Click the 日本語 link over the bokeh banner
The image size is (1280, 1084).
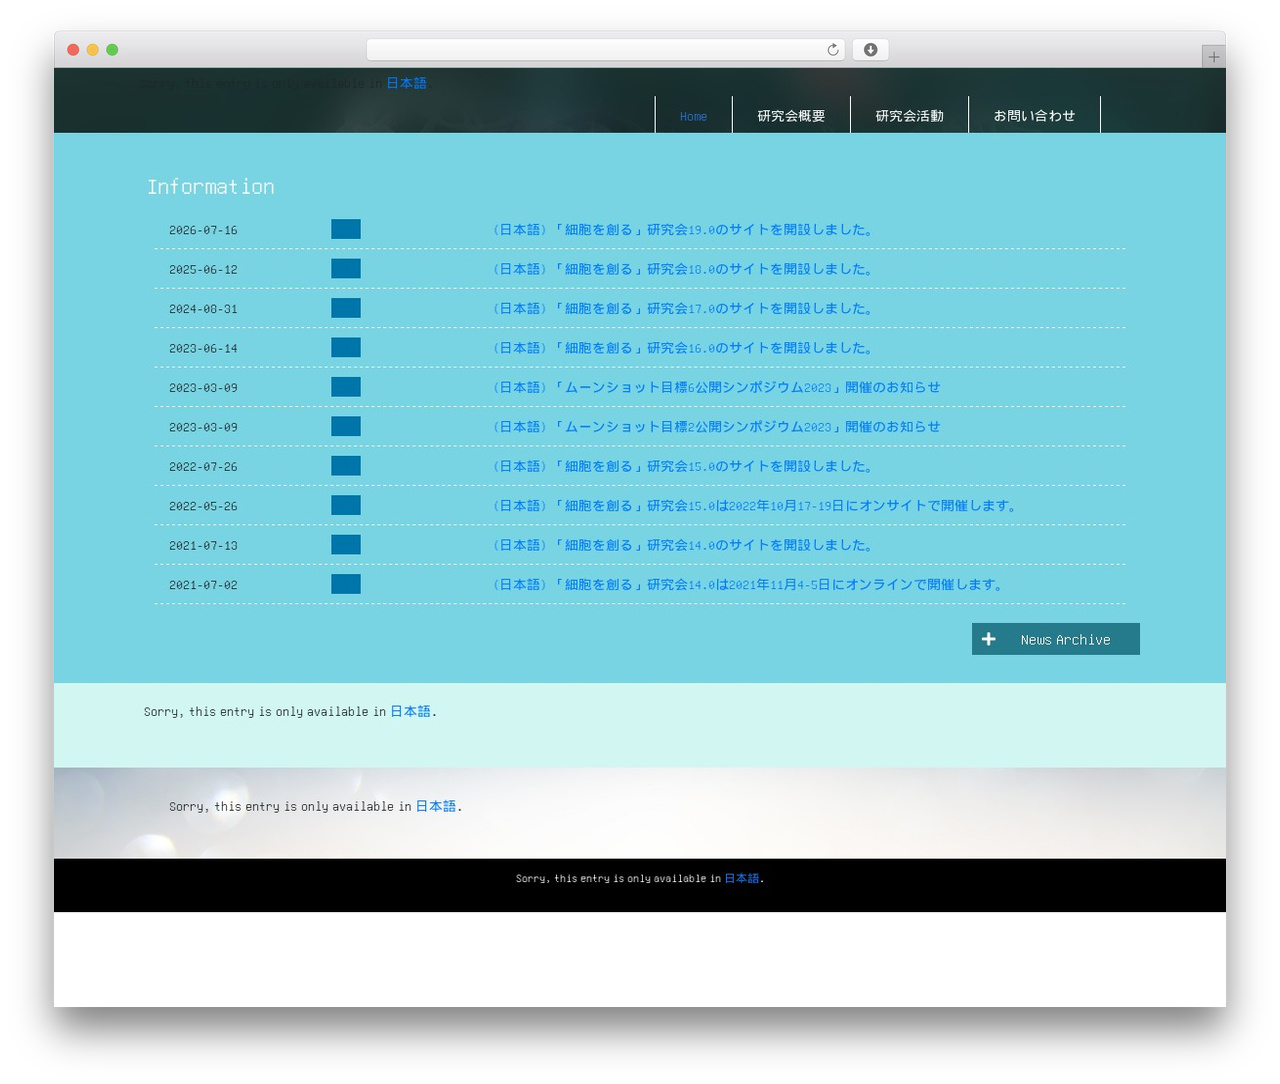point(436,806)
